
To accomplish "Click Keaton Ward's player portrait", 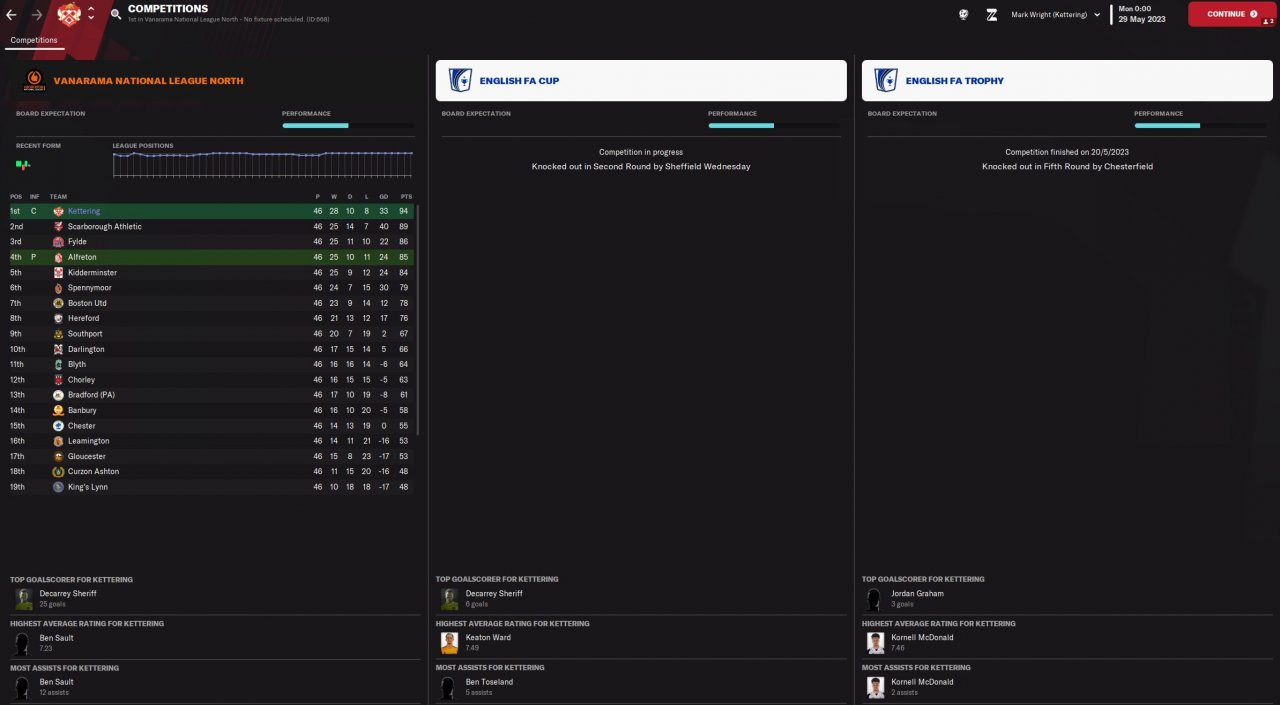I will (x=450, y=643).
